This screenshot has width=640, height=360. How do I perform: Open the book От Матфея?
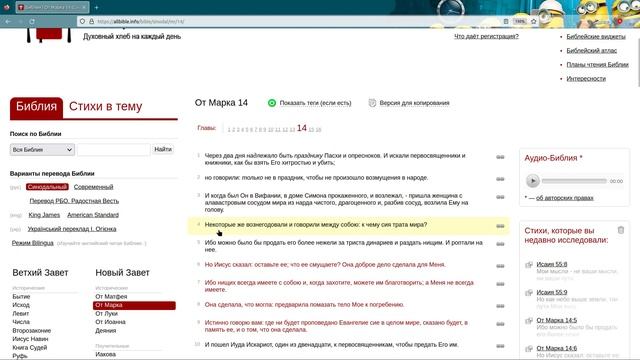click(x=111, y=297)
